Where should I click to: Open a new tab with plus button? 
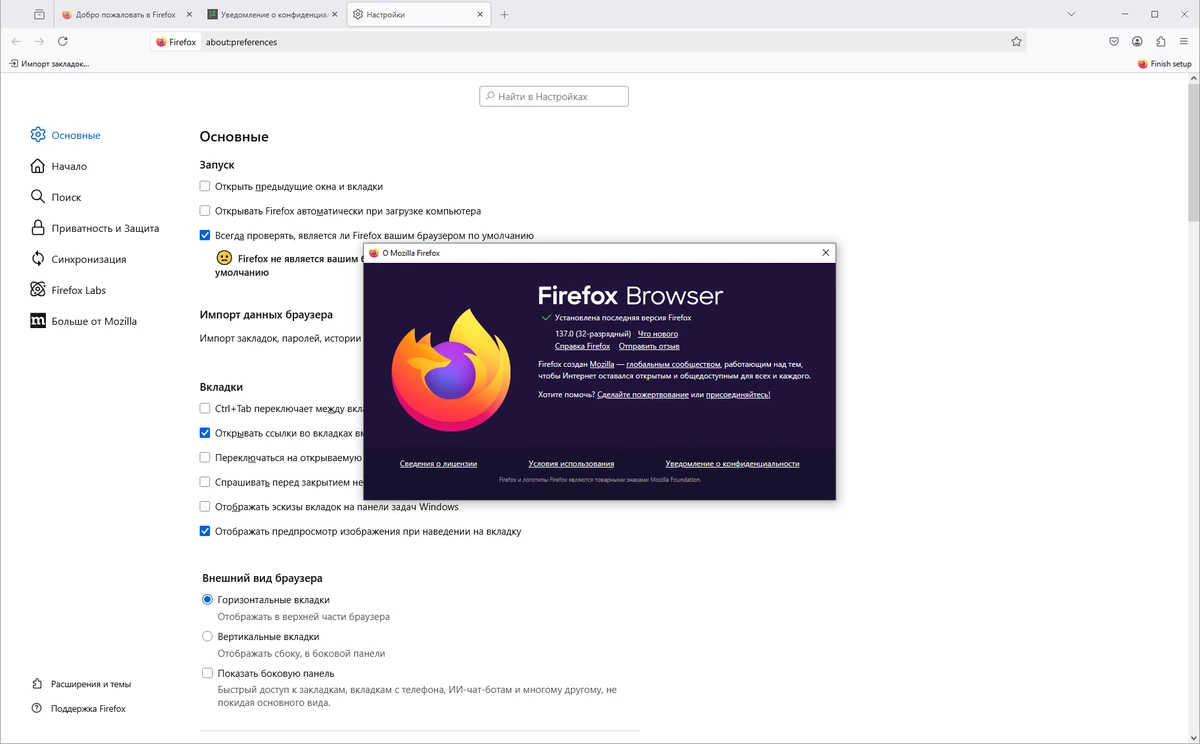pos(504,15)
